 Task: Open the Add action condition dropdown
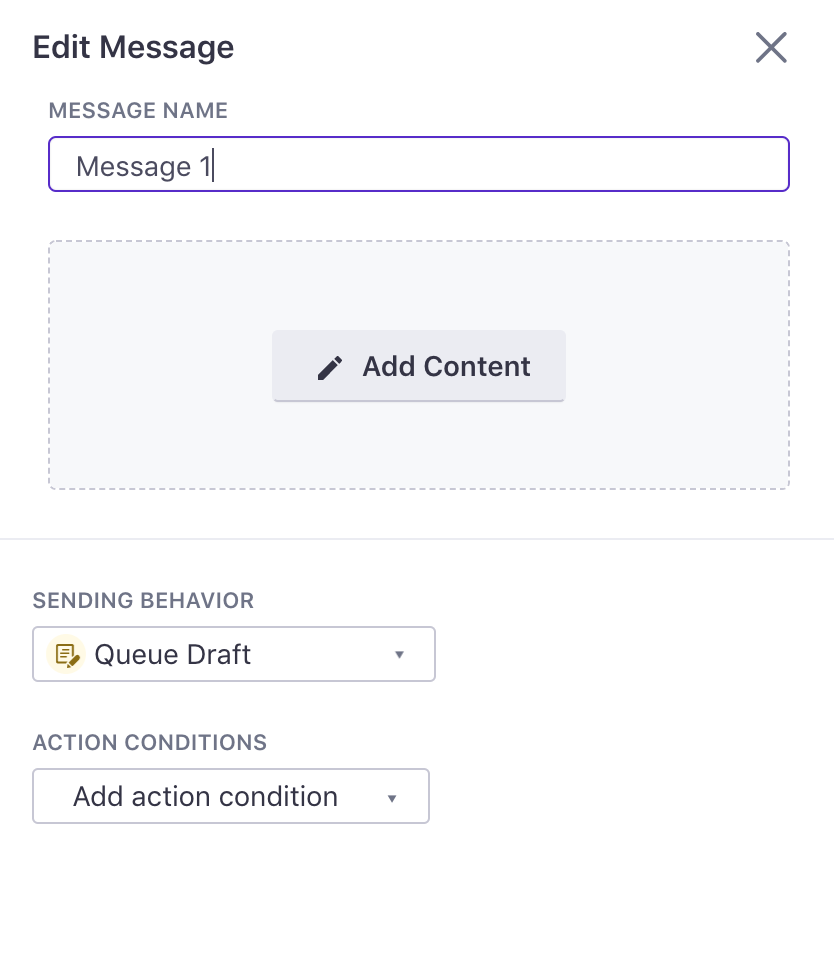click(x=230, y=796)
